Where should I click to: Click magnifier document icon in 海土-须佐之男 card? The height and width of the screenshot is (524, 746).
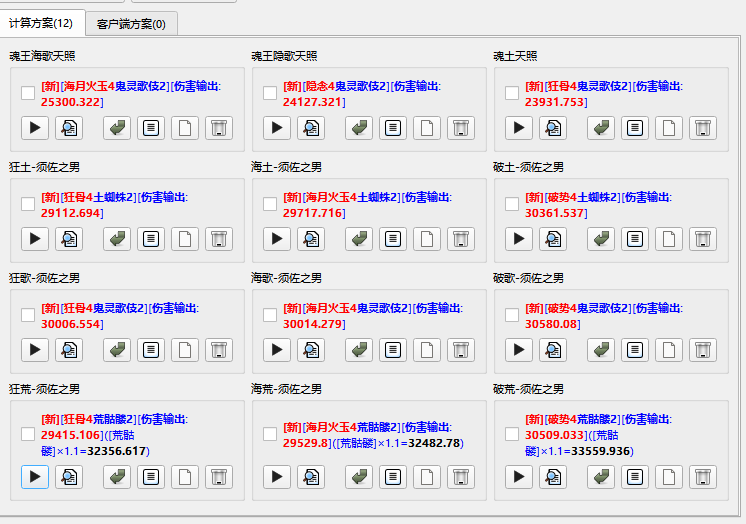pos(311,239)
